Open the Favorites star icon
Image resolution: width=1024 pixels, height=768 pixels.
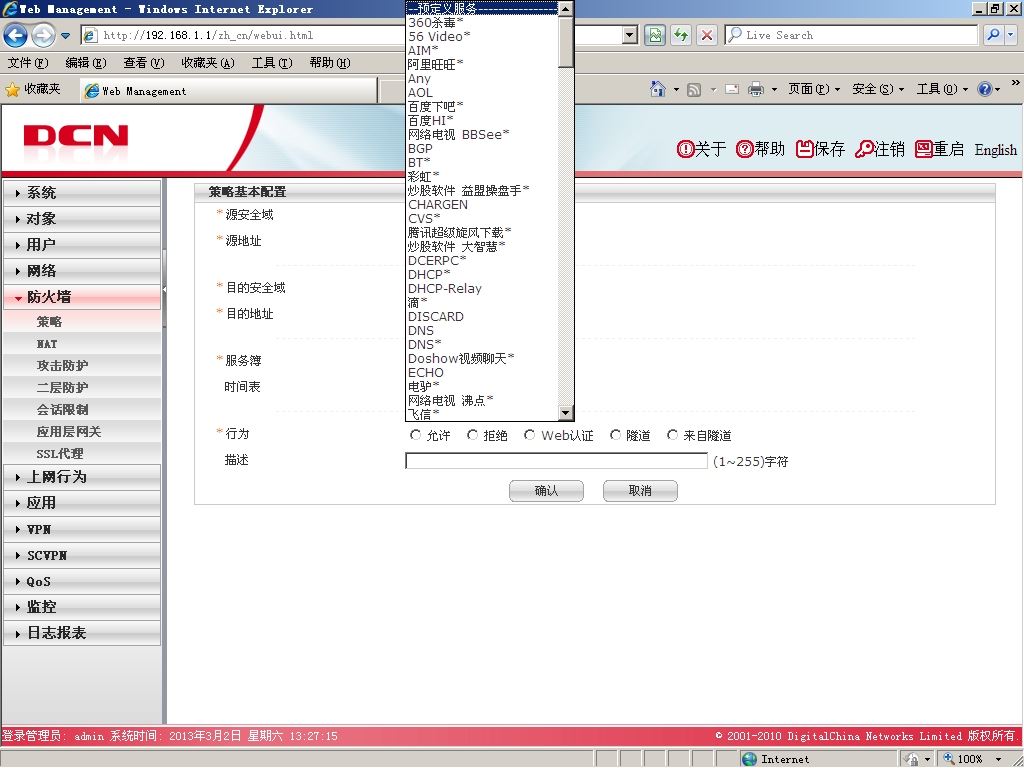coord(12,89)
